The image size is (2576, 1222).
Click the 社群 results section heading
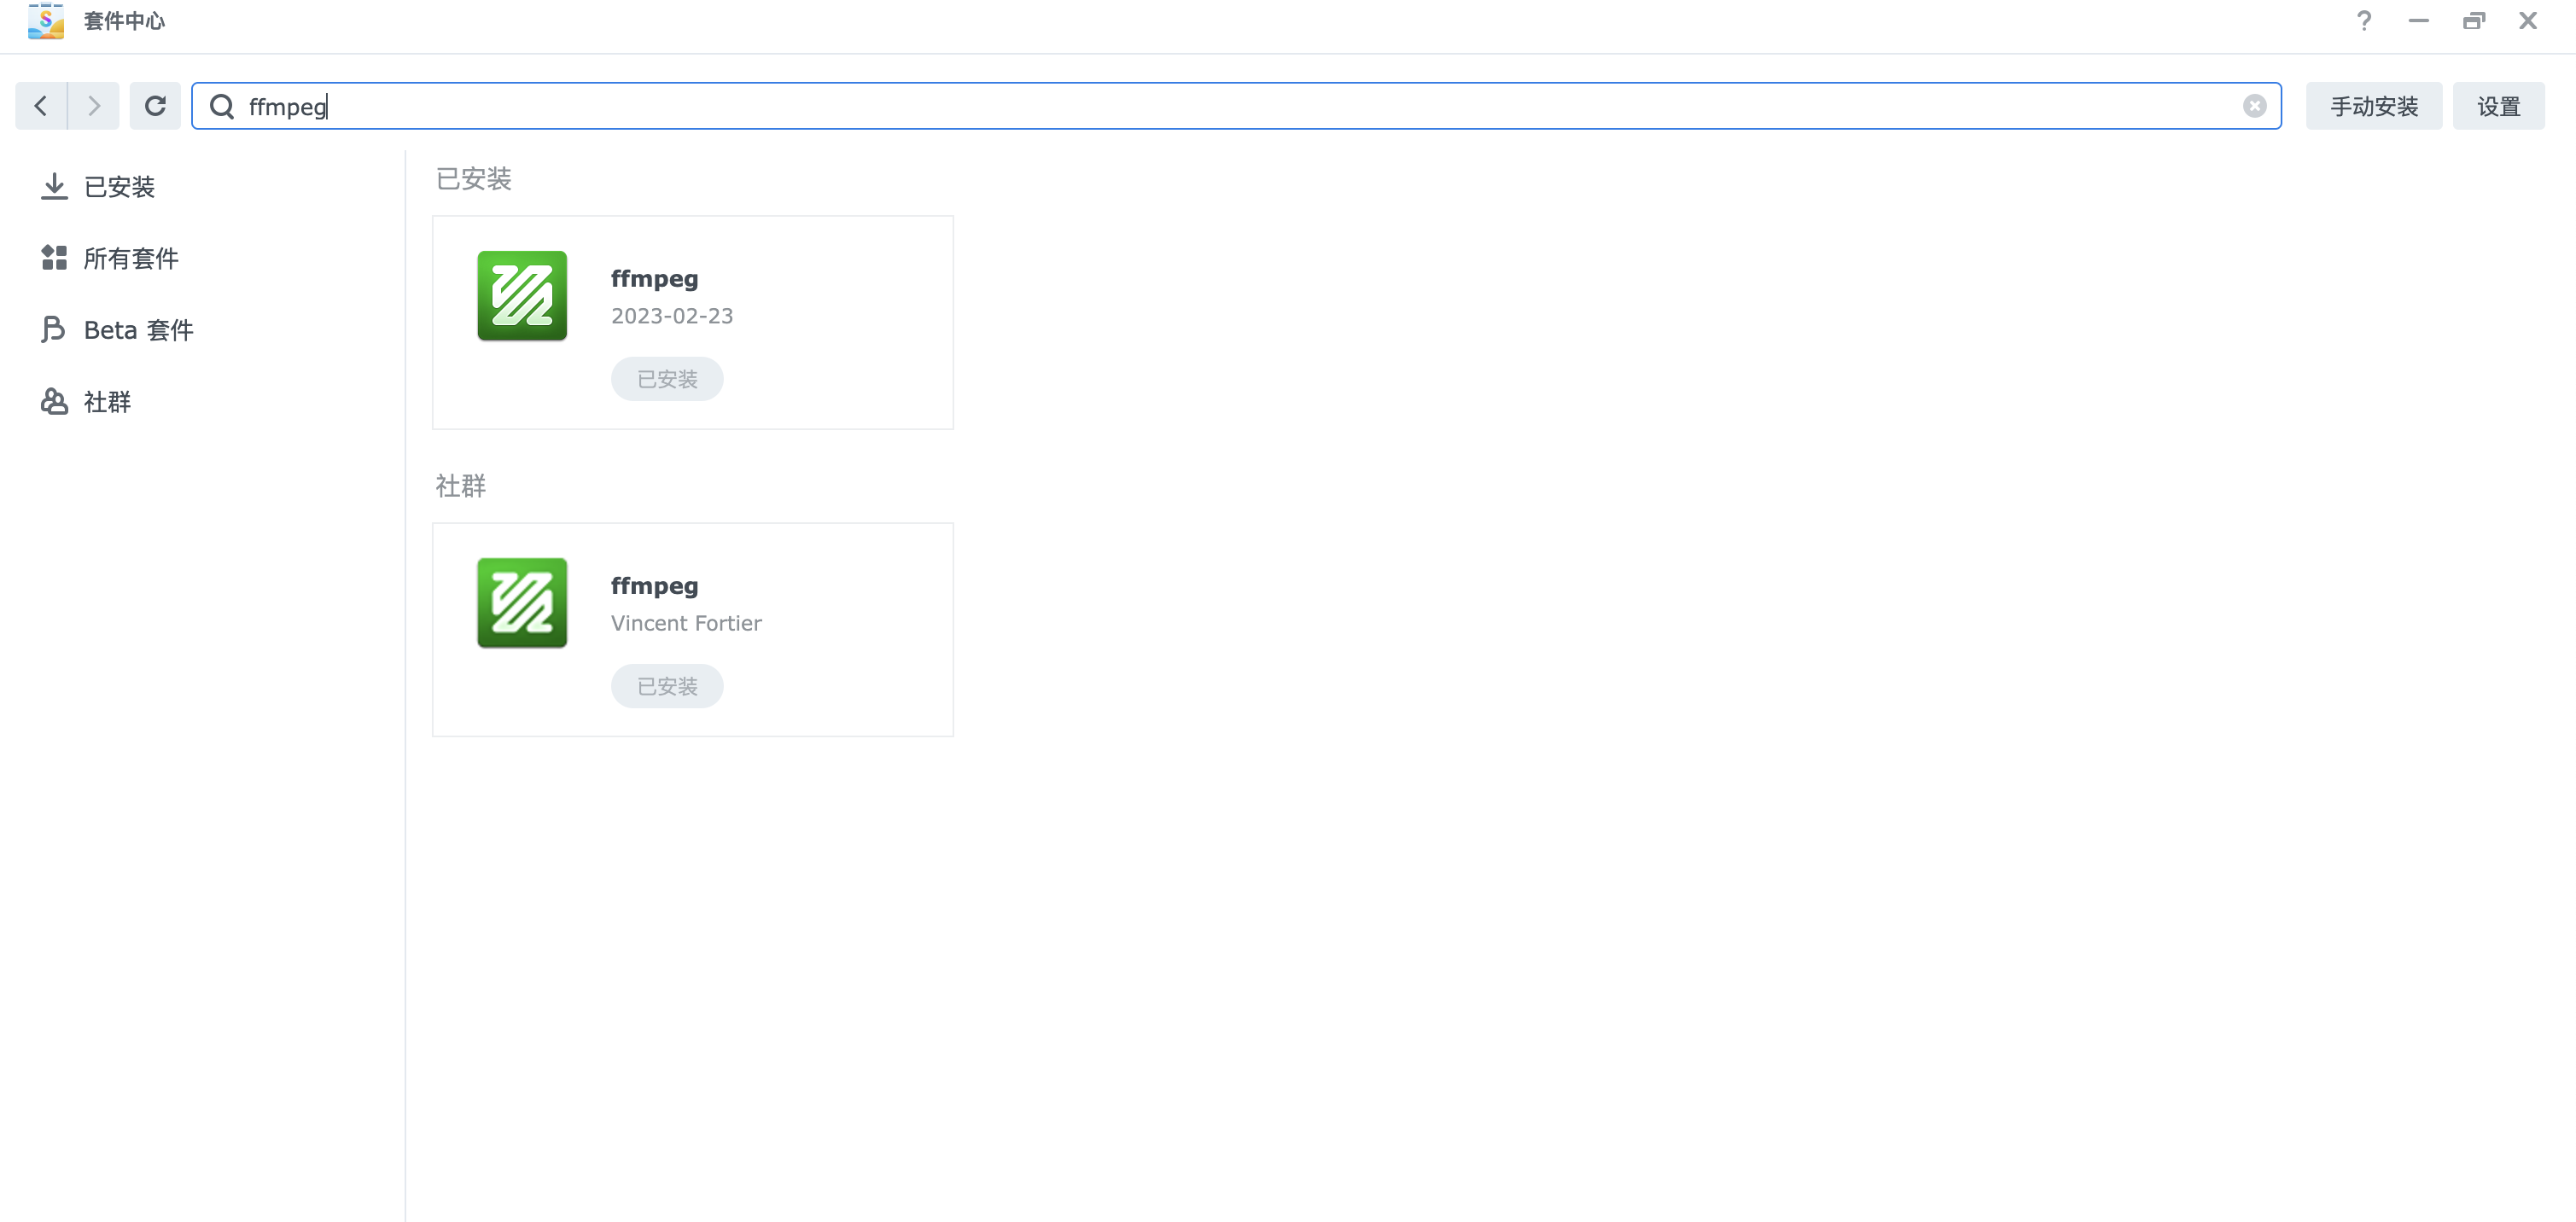[461, 486]
